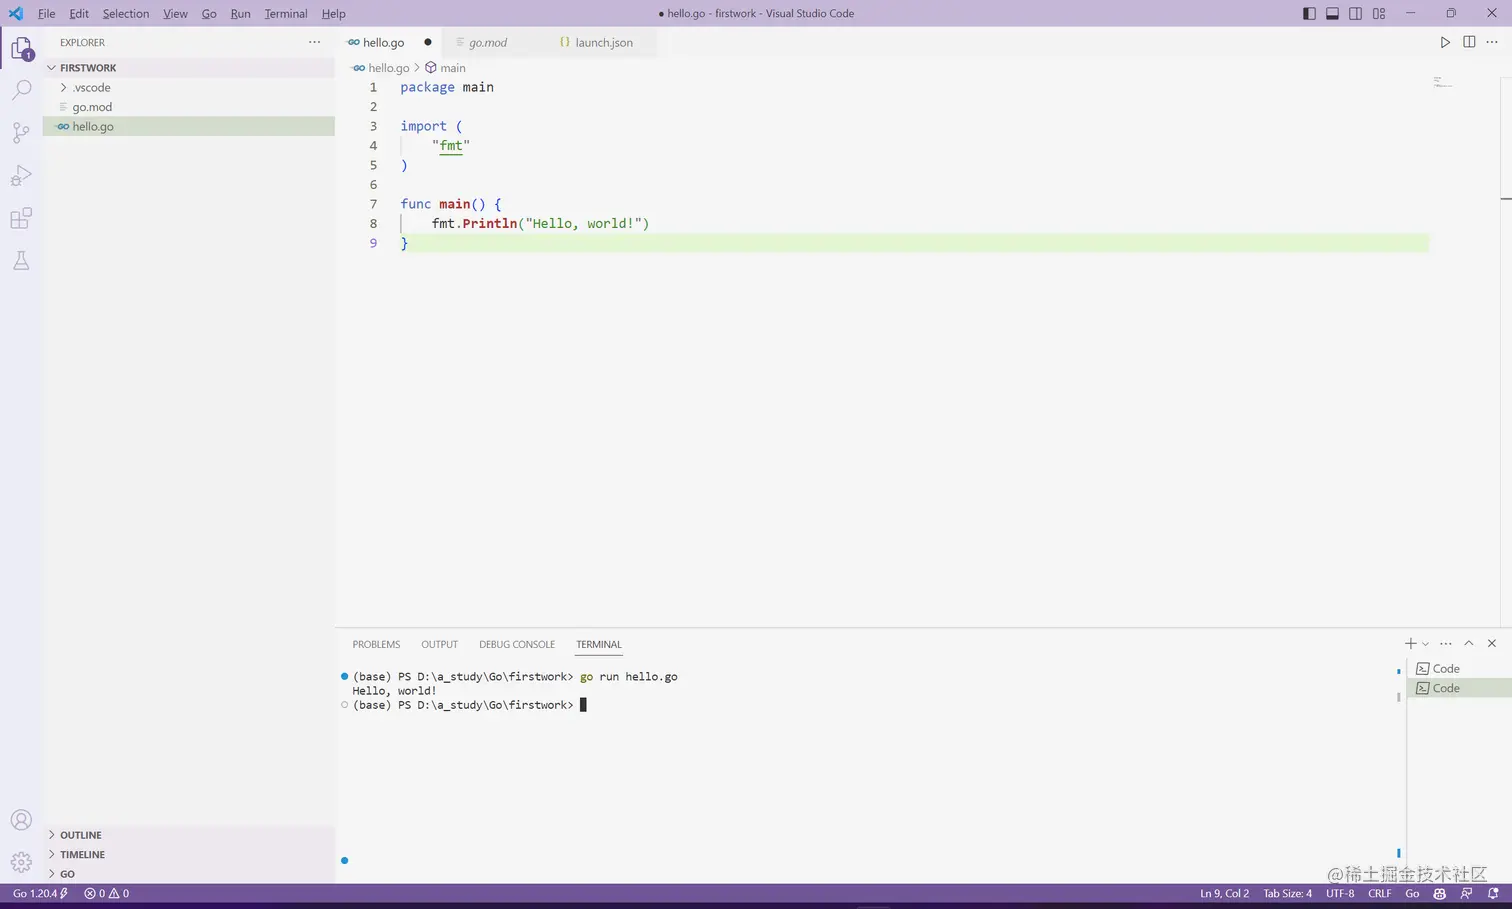The image size is (1512, 909).
Task: Click the Run file play icon
Action: pyautogui.click(x=1445, y=42)
